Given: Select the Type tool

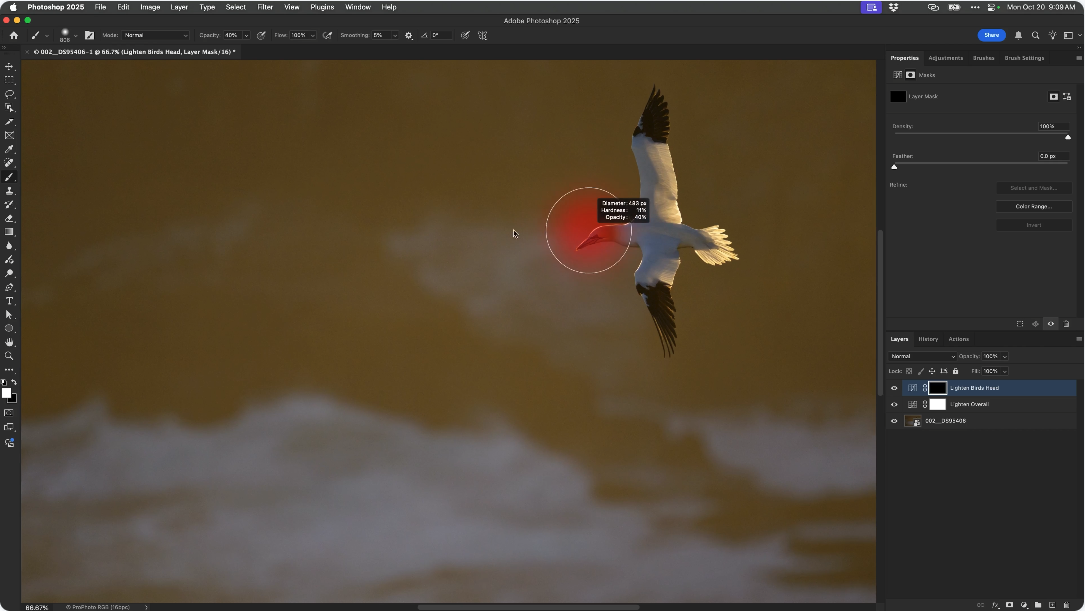Looking at the screenshot, I should coord(10,301).
